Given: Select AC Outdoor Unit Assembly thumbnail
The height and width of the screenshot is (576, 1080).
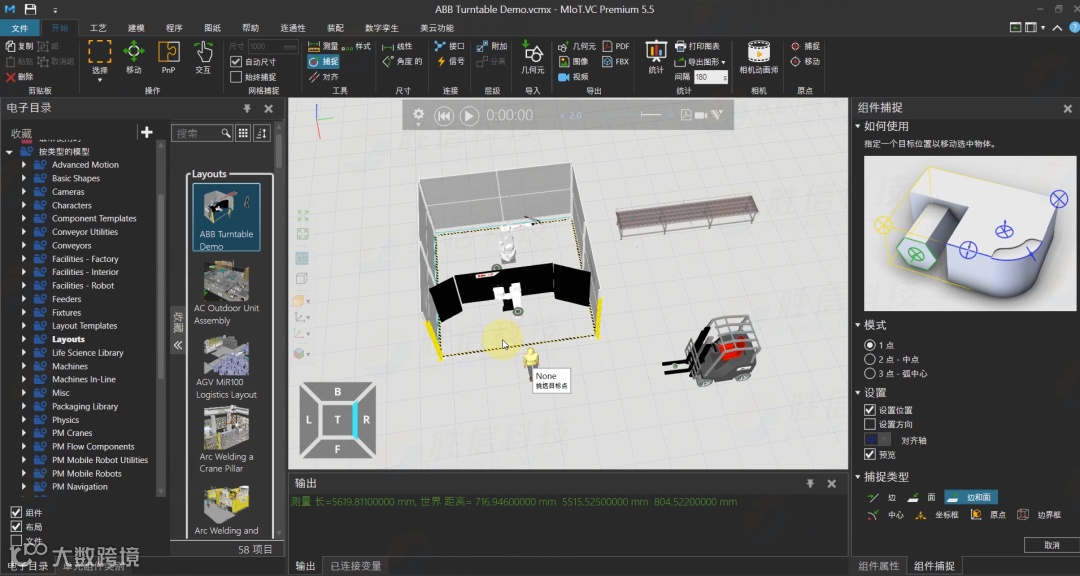Looking at the screenshot, I should pos(226,284).
